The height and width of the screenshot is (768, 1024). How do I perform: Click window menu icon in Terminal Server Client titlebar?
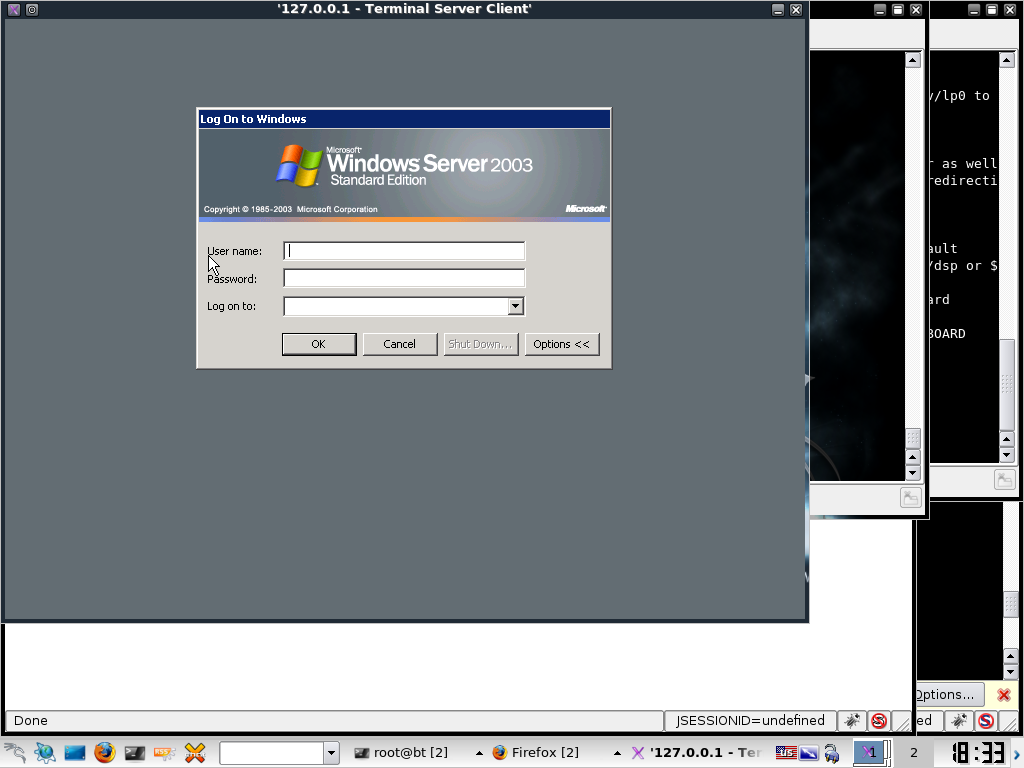coord(14,10)
